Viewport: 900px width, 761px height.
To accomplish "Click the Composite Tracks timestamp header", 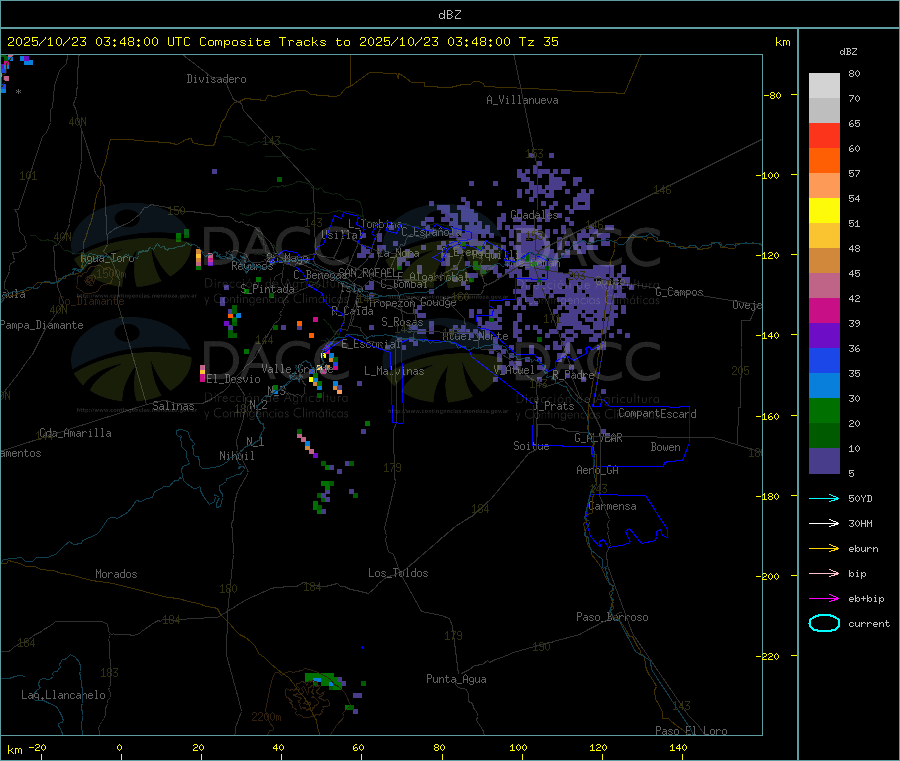I will (x=283, y=42).
